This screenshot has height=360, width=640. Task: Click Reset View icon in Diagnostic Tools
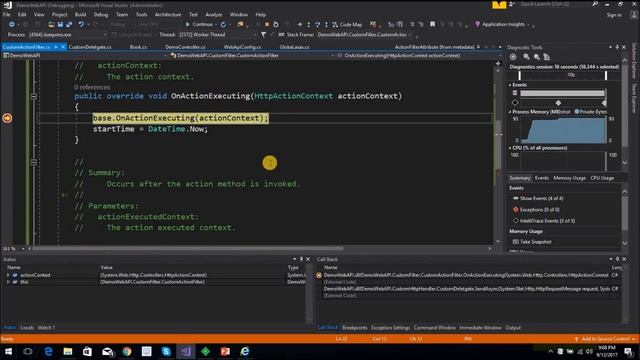(547, 57)
